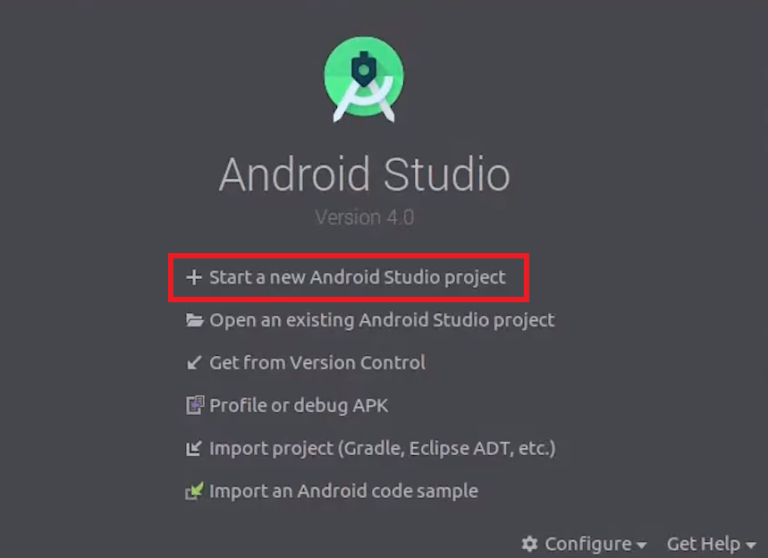Click the Android Studio compass logo

[364, 79]
